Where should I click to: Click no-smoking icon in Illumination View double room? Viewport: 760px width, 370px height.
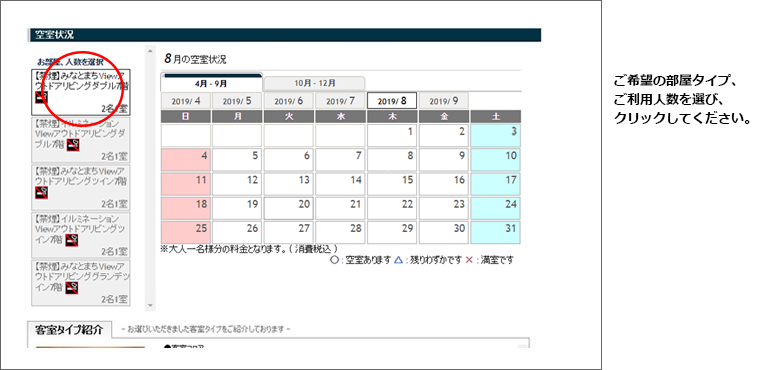click(x=73, y=145)
